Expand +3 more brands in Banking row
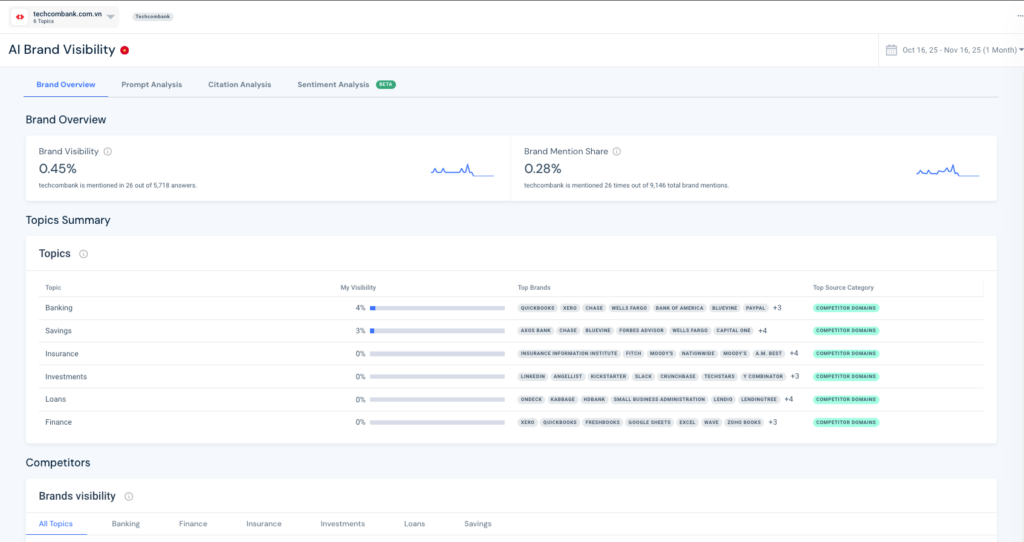Viewport: 1024px width, 542px height. (x=777, y=308)
